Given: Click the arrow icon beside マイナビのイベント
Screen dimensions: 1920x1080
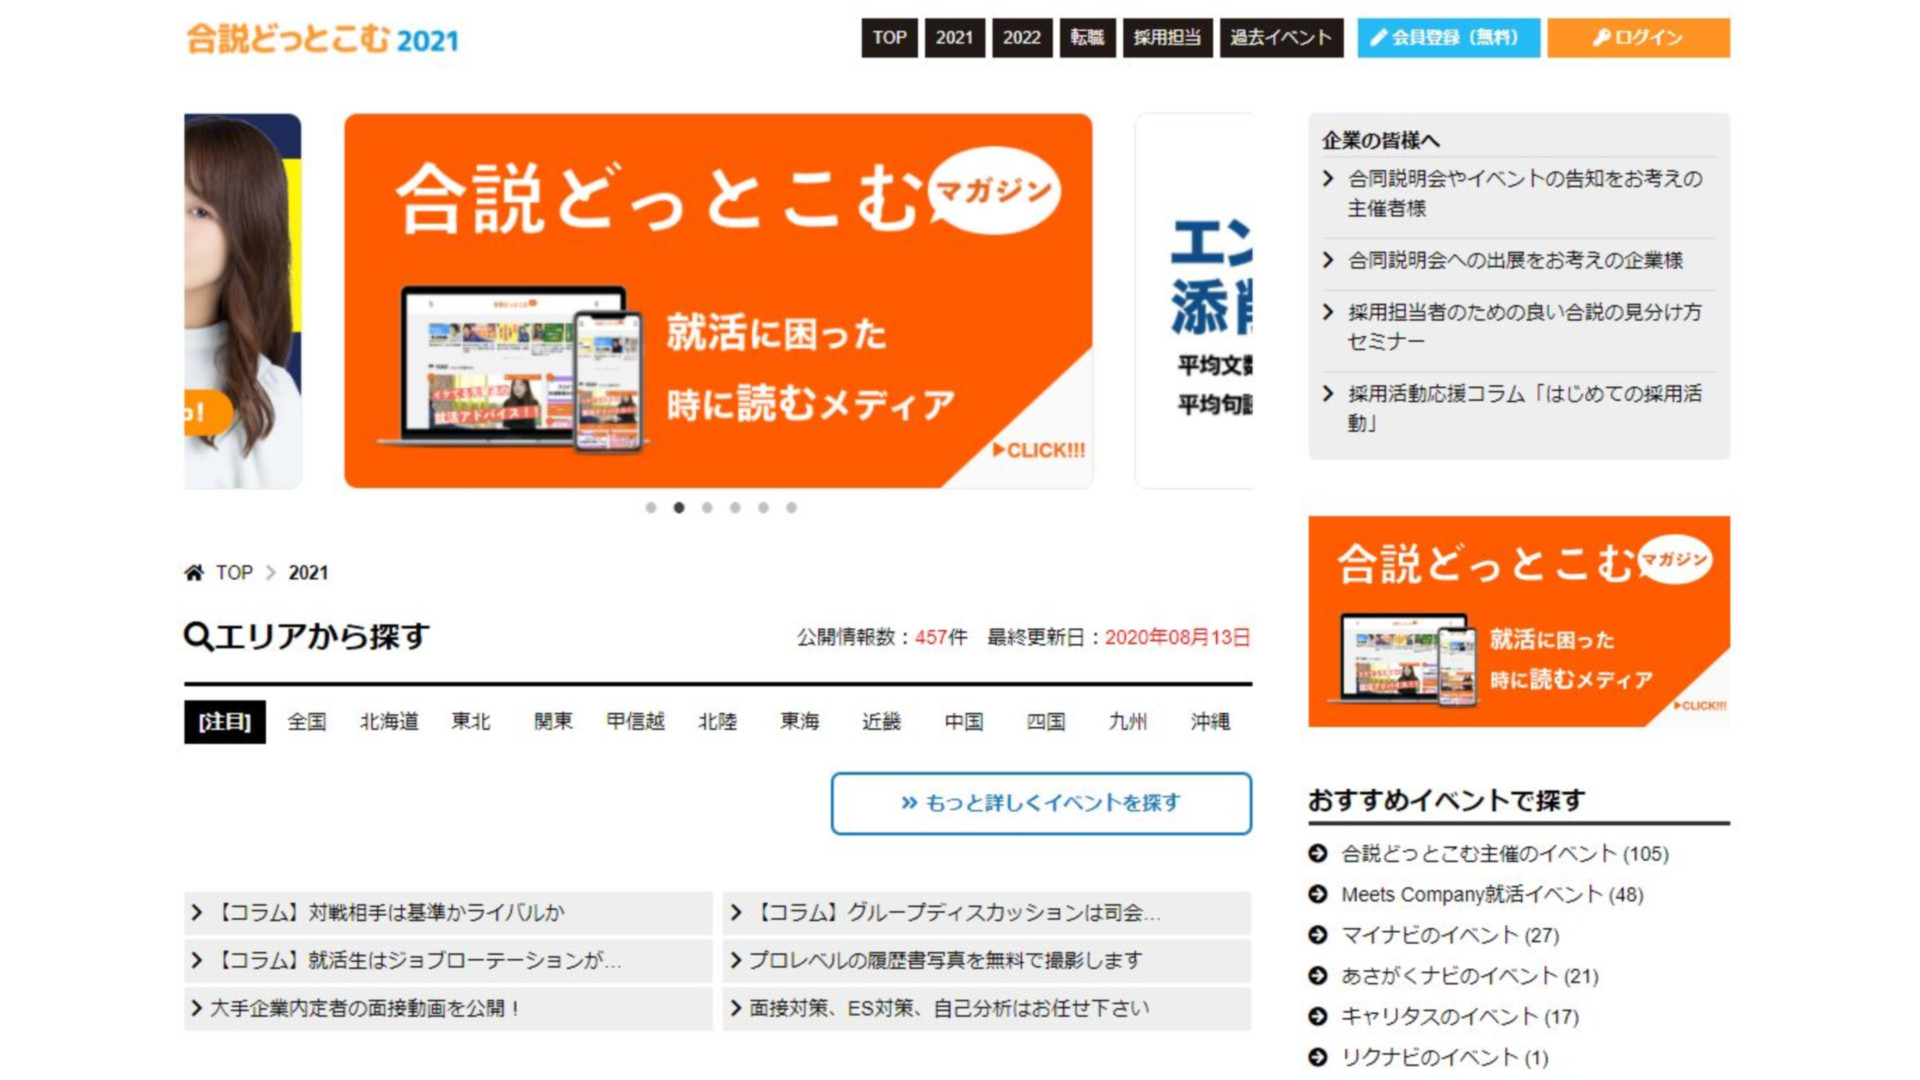Looking at the screenshot, I should tap(1318, 935).
